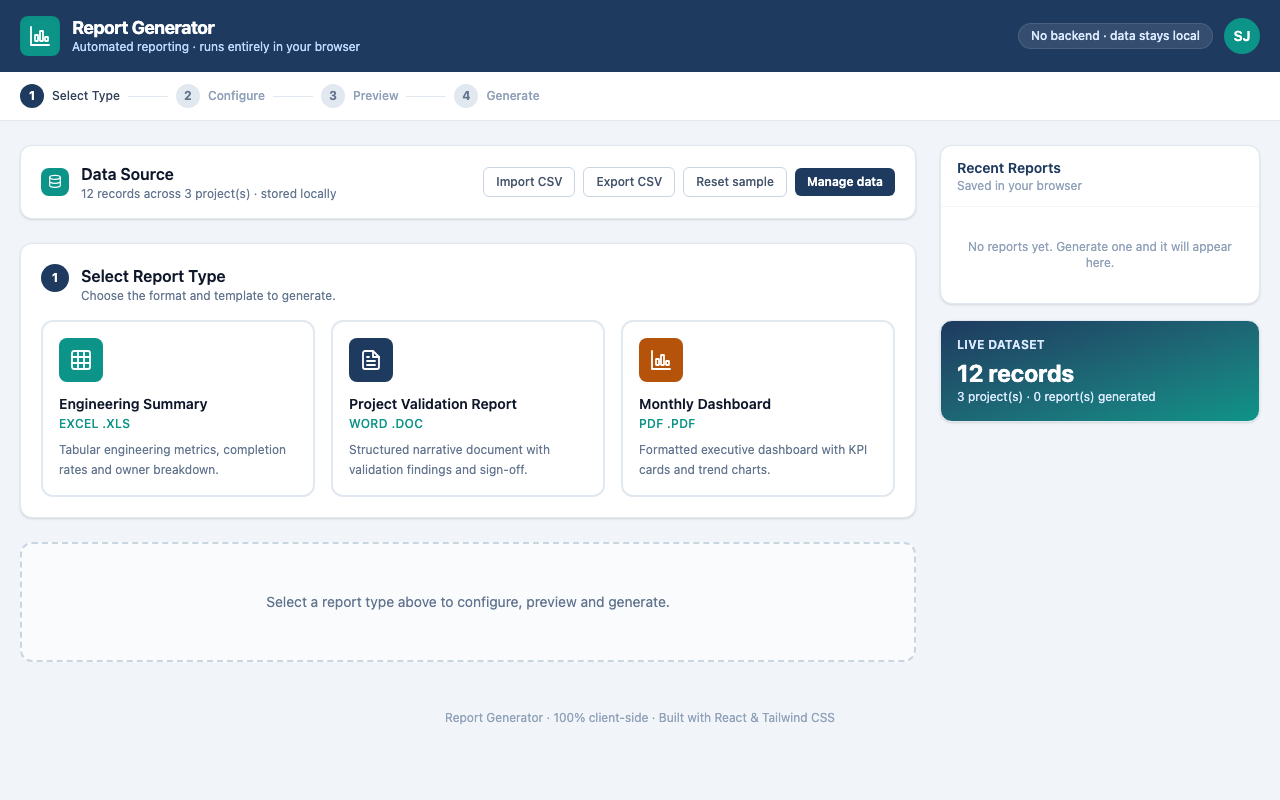Click the Formatted executive dashboard description
Screen dimensions: 1280x800
(x=753, y=460)
